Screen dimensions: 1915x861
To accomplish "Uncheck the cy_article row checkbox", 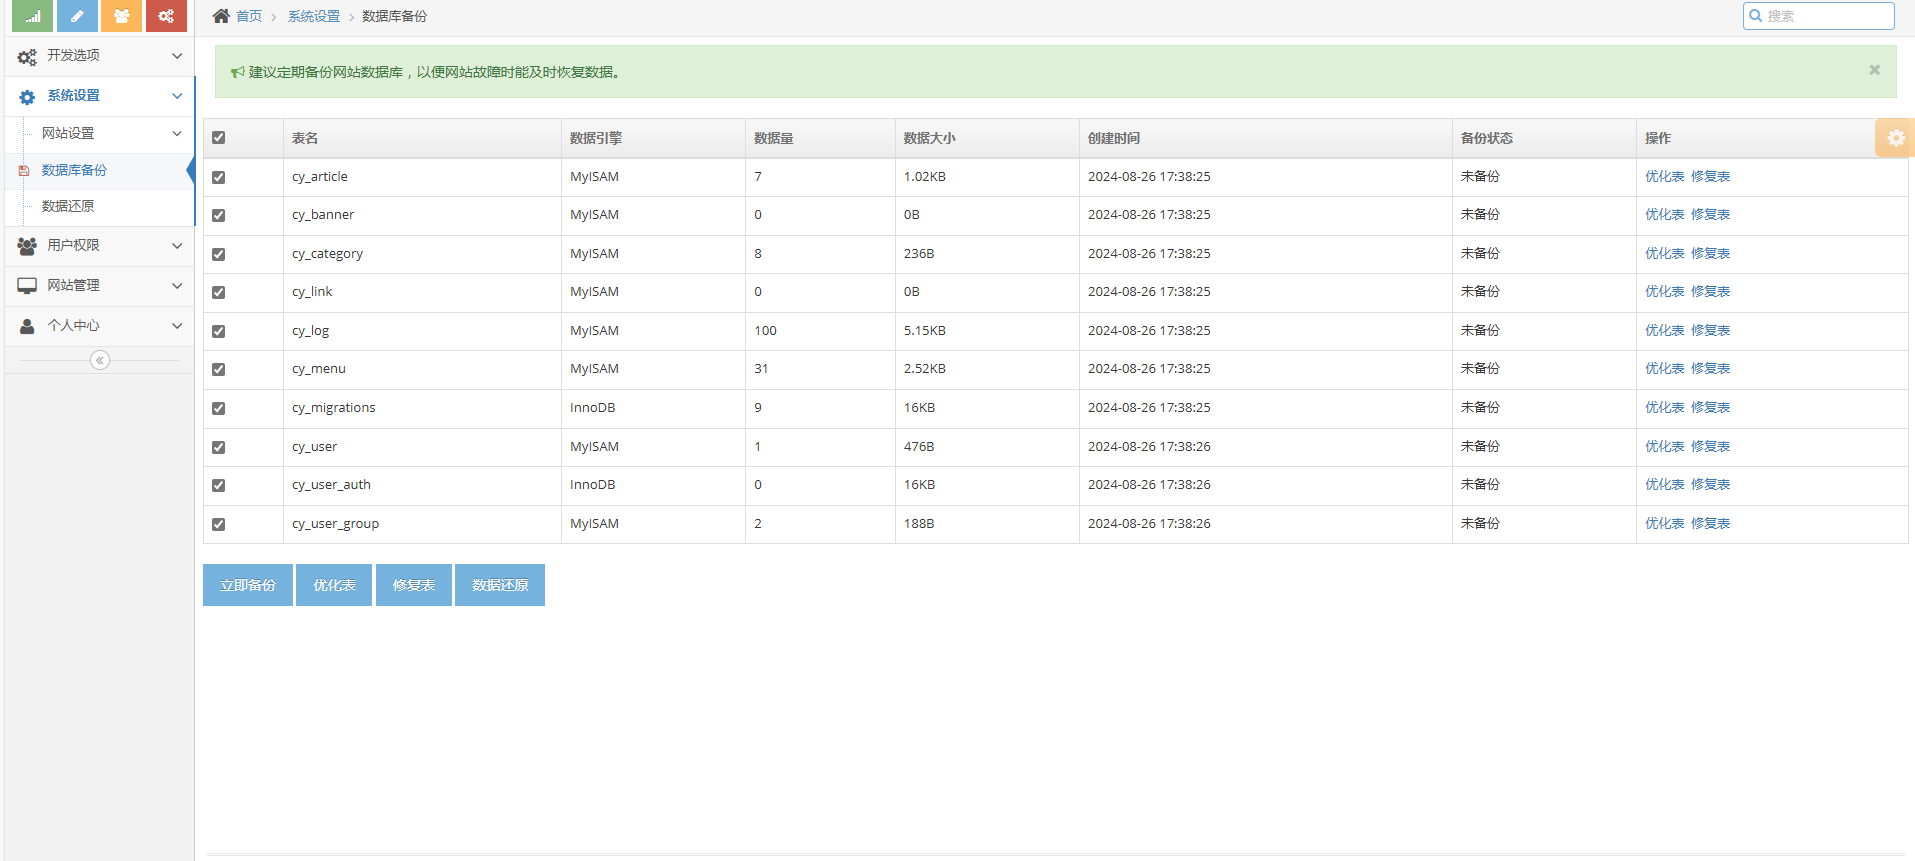I will 218,177.
